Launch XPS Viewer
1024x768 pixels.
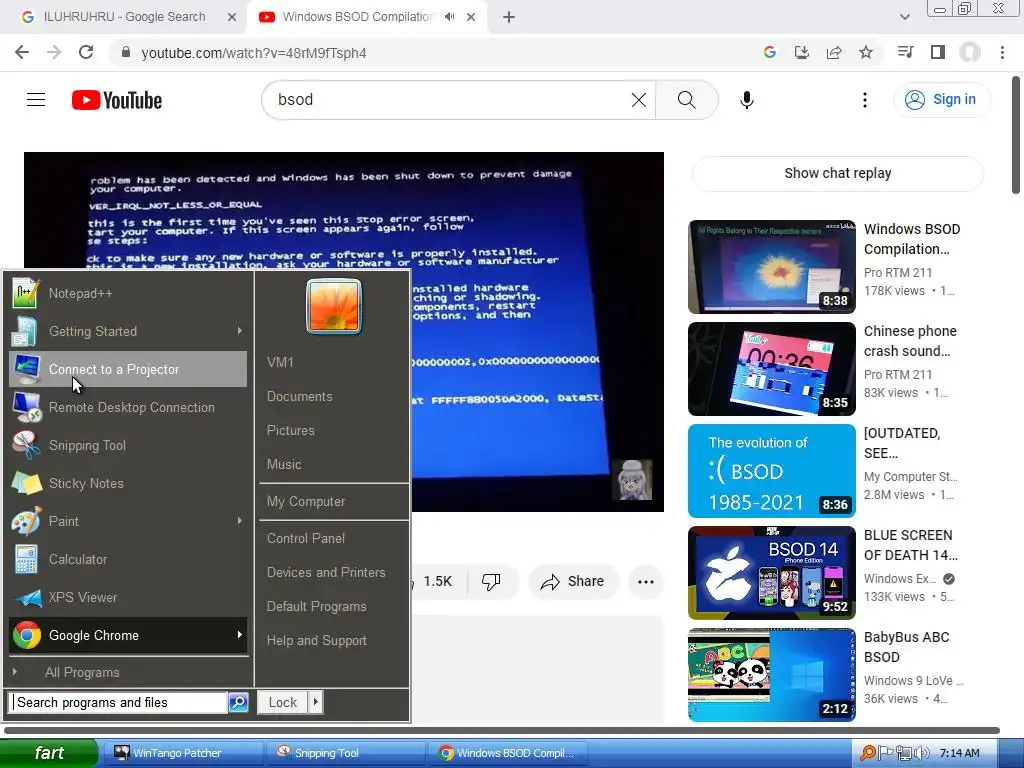pyautogui.click(x=128, y=597)
